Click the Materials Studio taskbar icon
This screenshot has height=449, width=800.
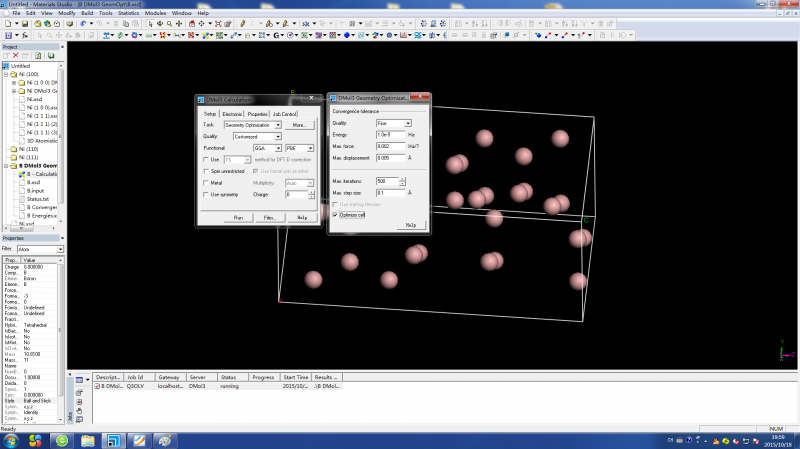pyautogui.click(x=113, y=440)
